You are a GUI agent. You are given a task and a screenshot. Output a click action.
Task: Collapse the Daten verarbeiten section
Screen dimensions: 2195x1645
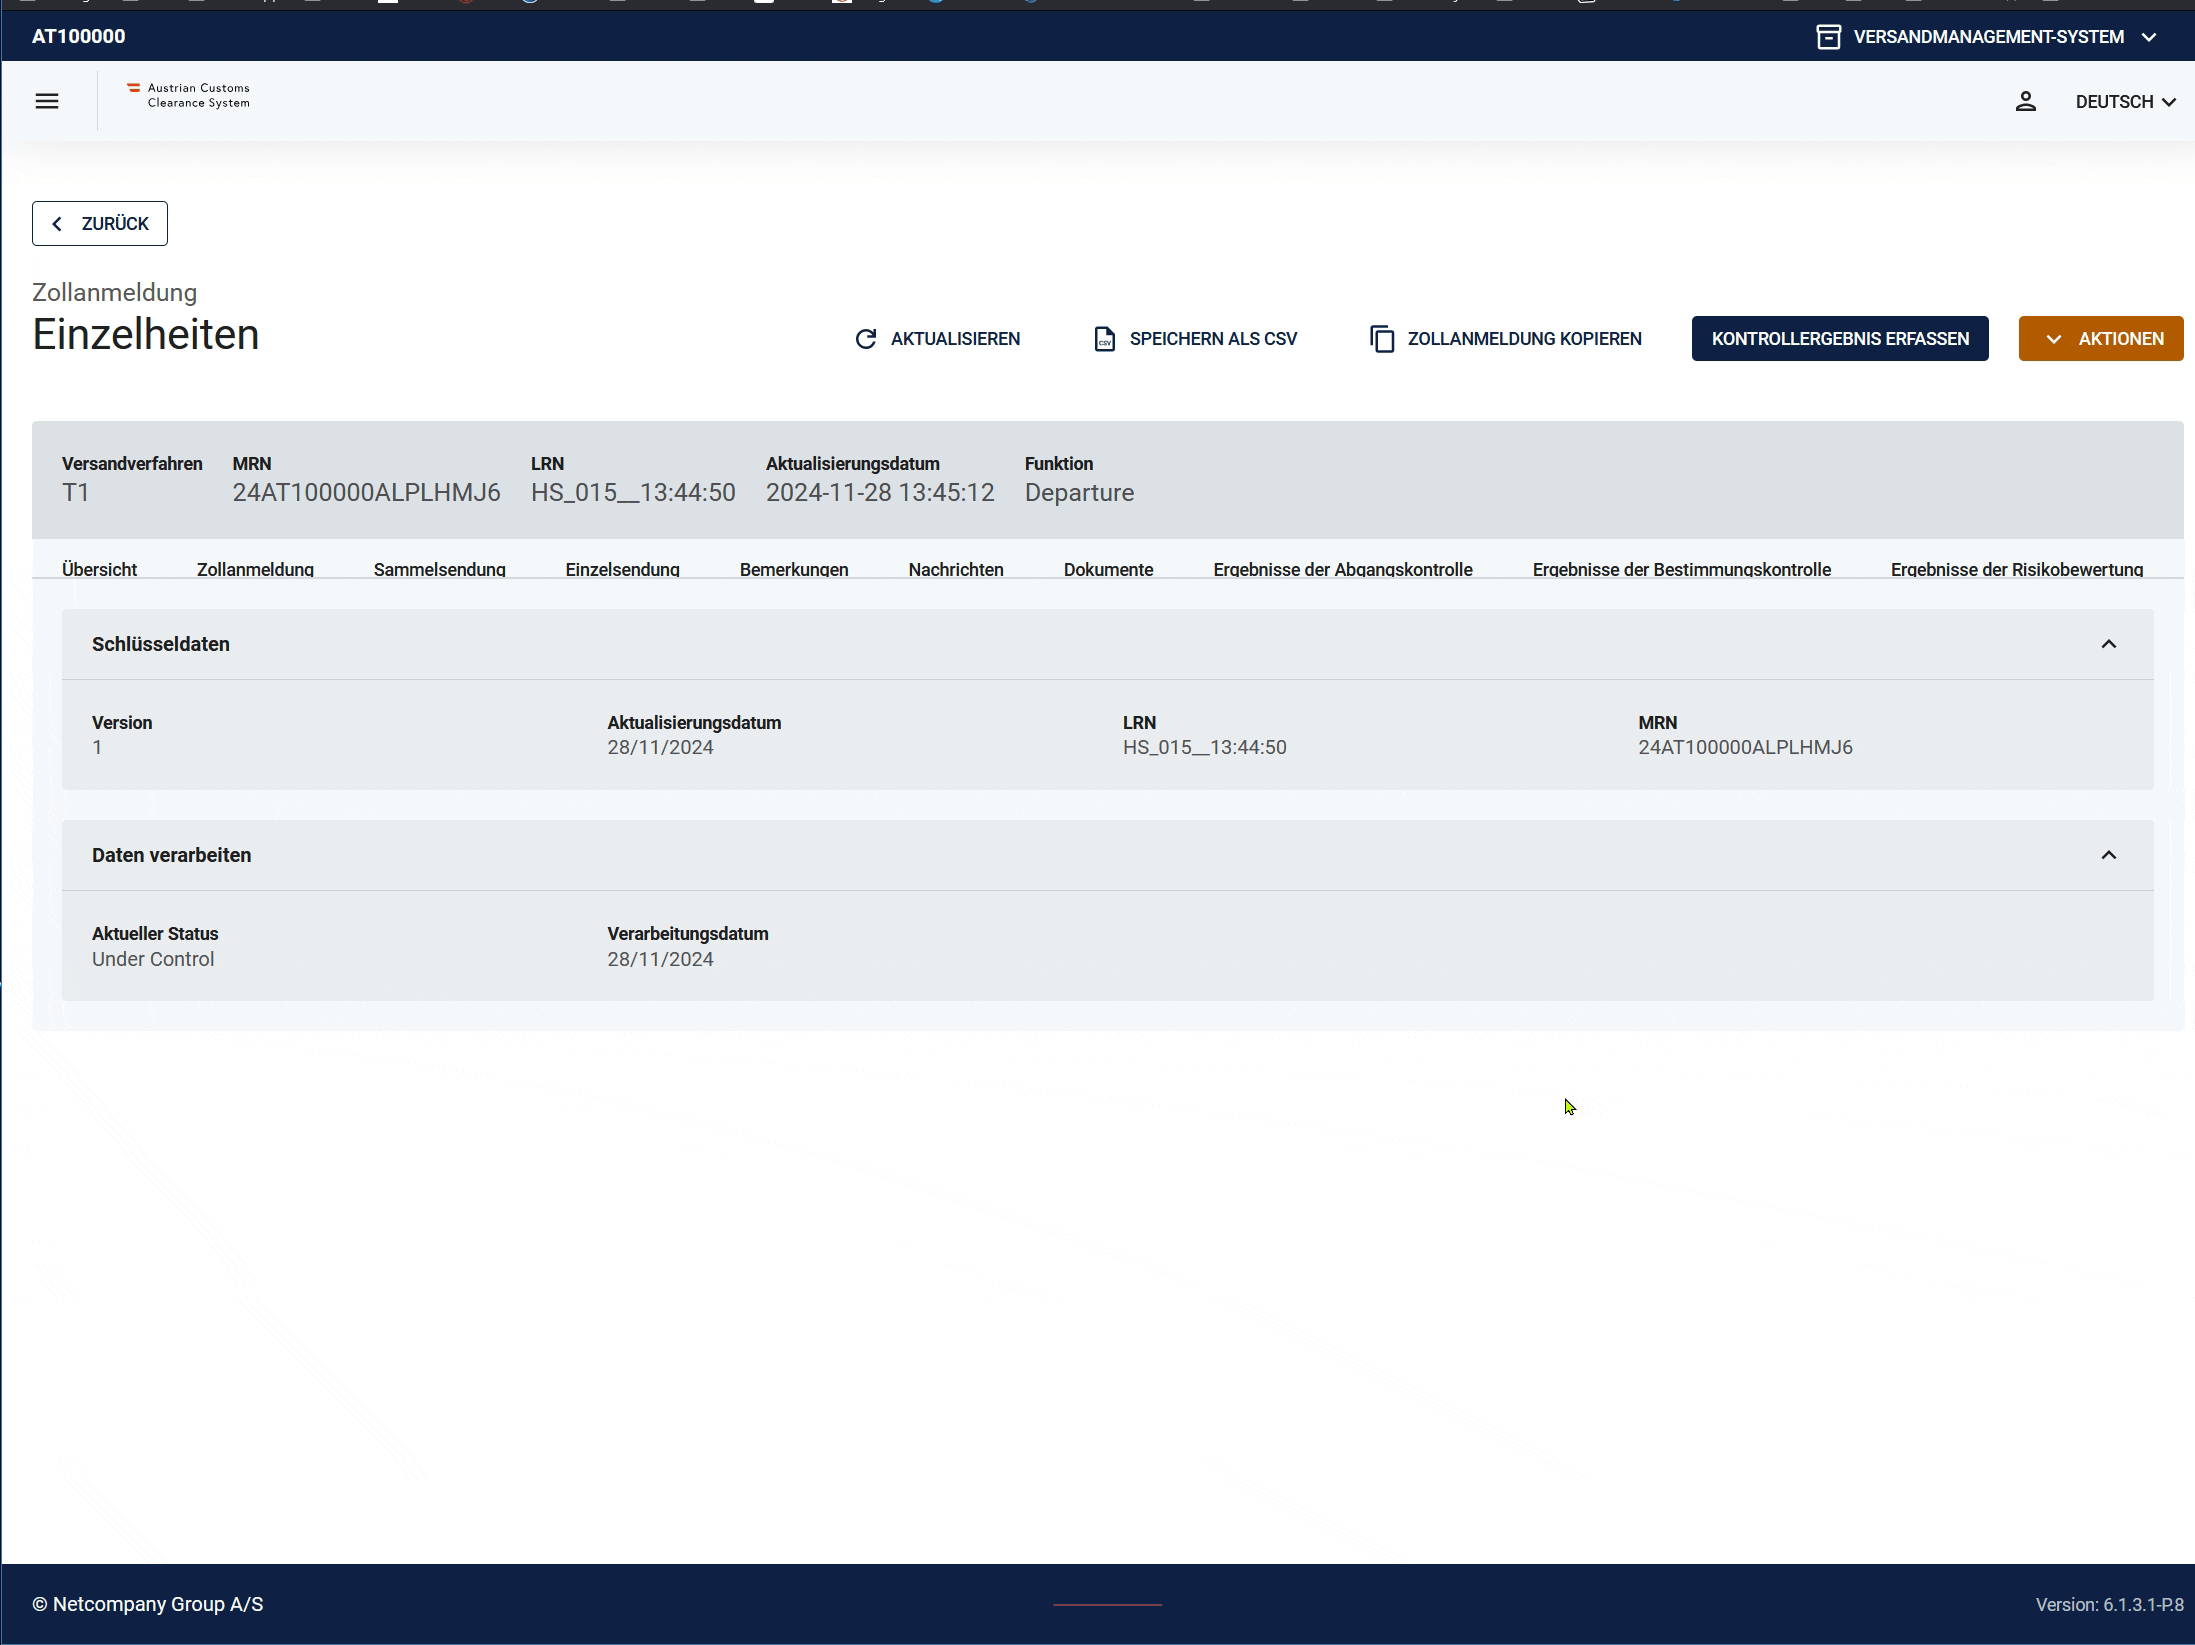point(2108,855)
